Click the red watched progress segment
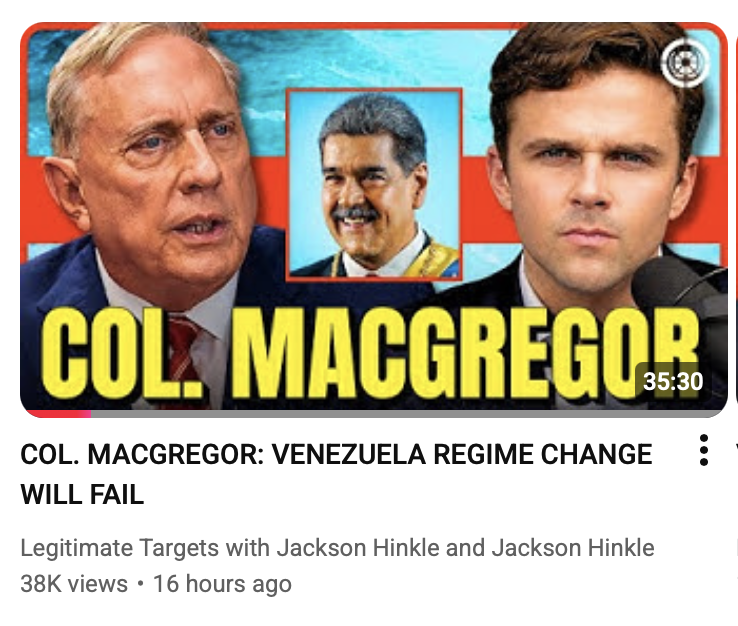 point(56,414)
